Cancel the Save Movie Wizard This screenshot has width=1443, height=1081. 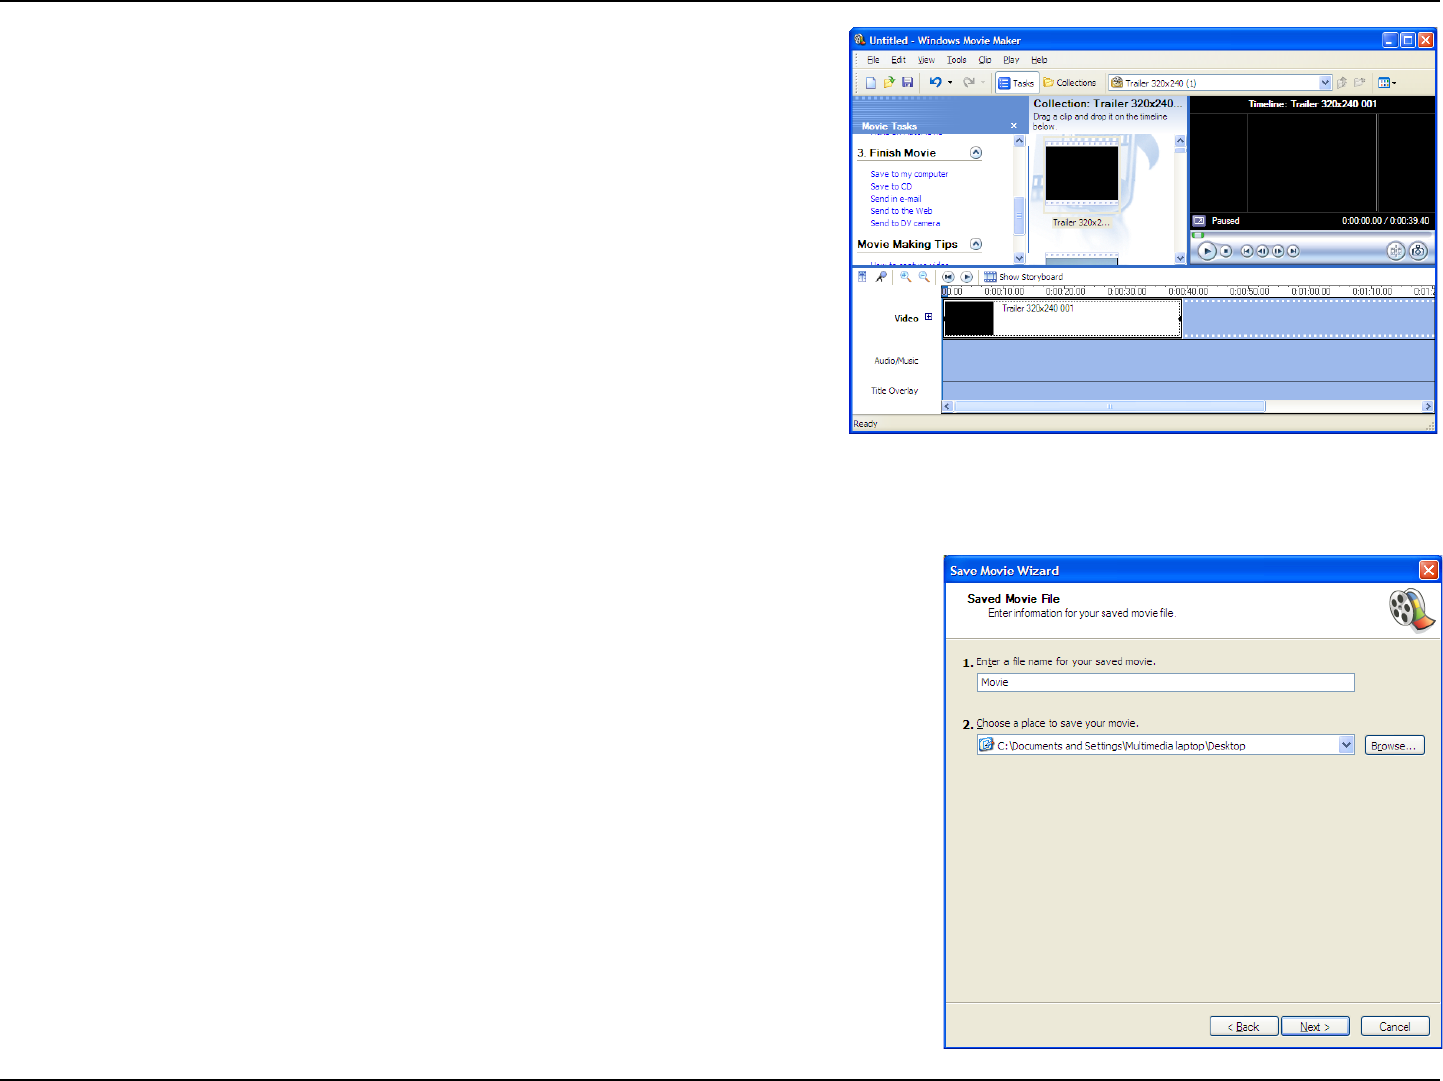click(1395, 1026)
